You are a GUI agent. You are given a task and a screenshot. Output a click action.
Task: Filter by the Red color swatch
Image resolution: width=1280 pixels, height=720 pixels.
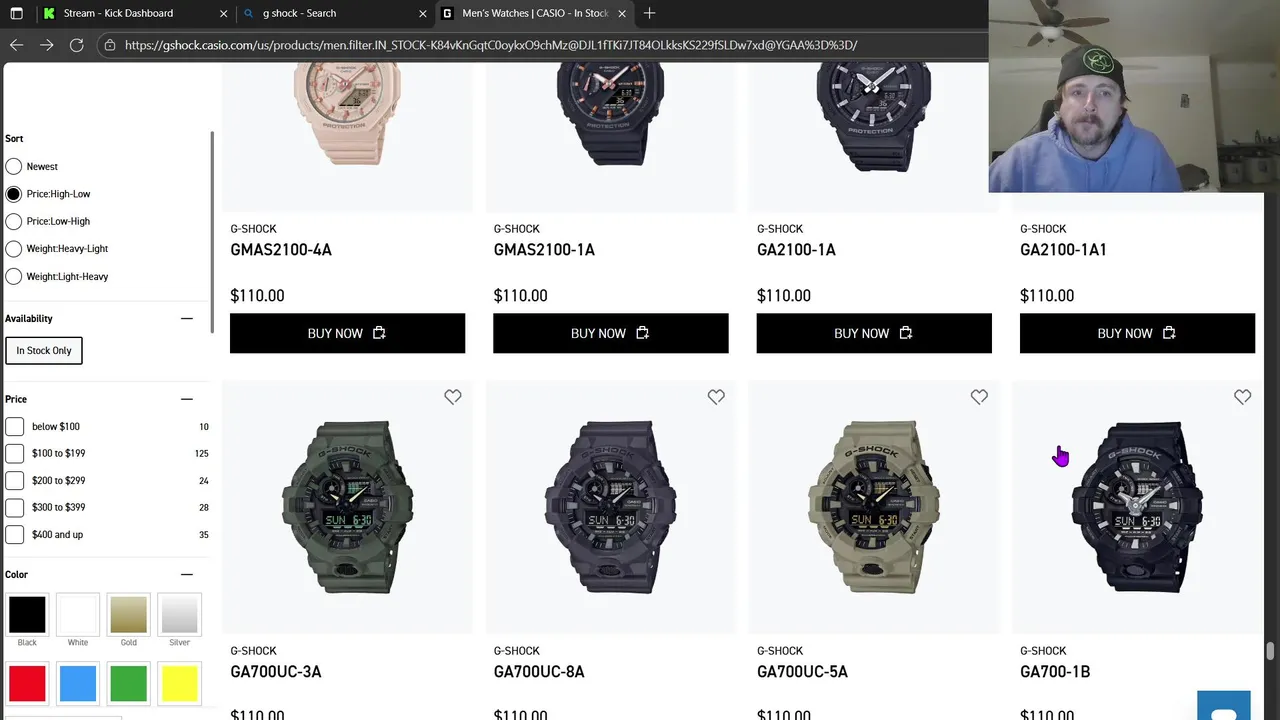click(27, 684)
